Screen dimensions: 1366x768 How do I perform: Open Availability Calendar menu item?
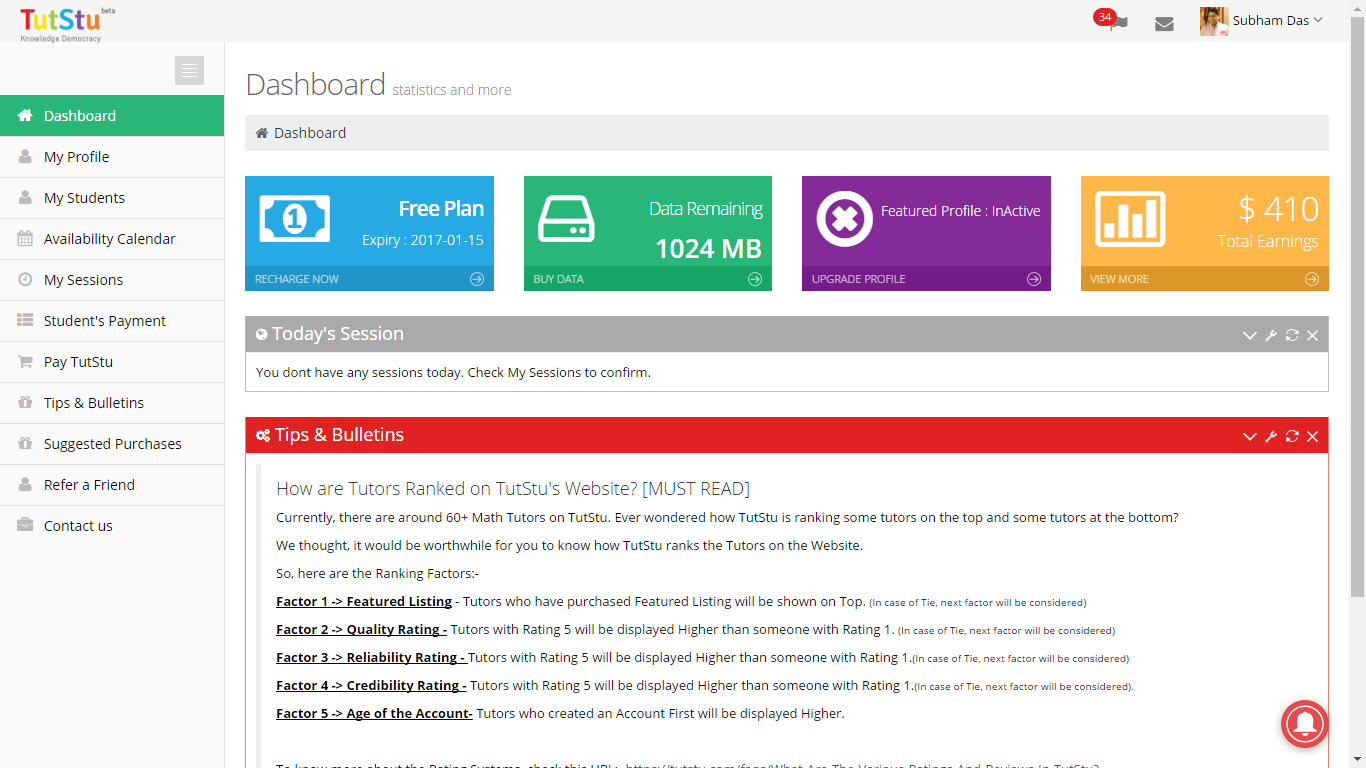tap(112, 239)
